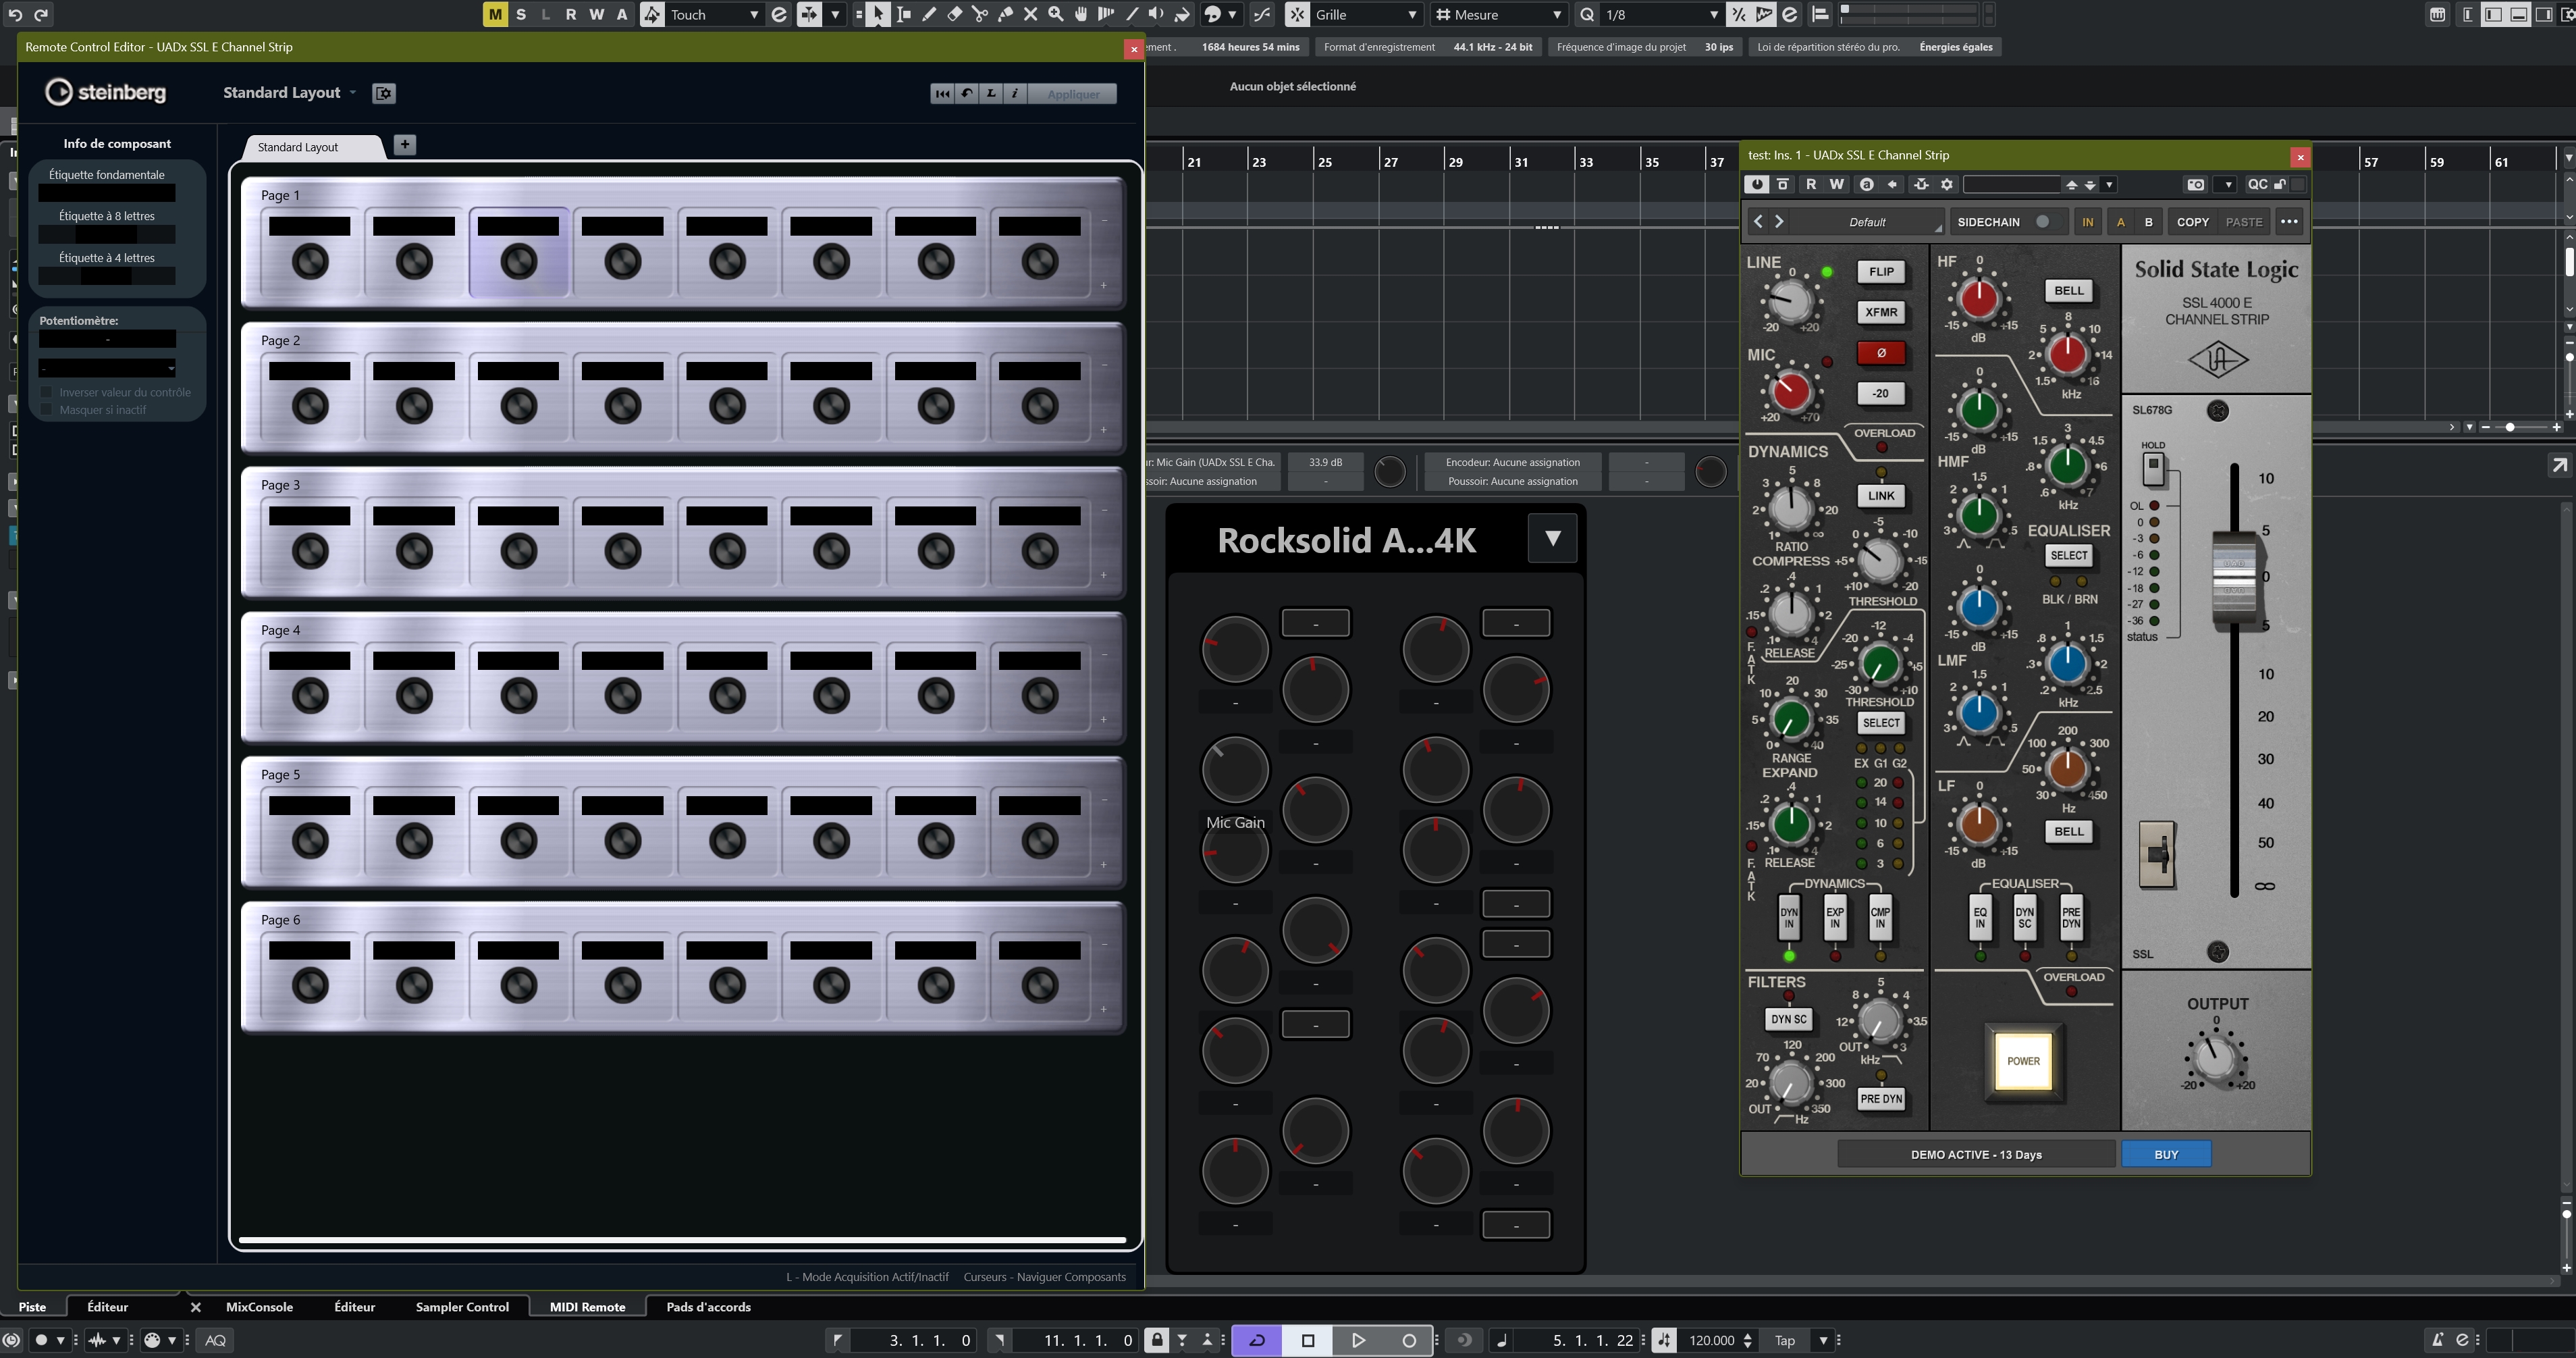The image size is (2576, 1358).
Task: Click the channel strip fader handle
Action: [2233, 577]
